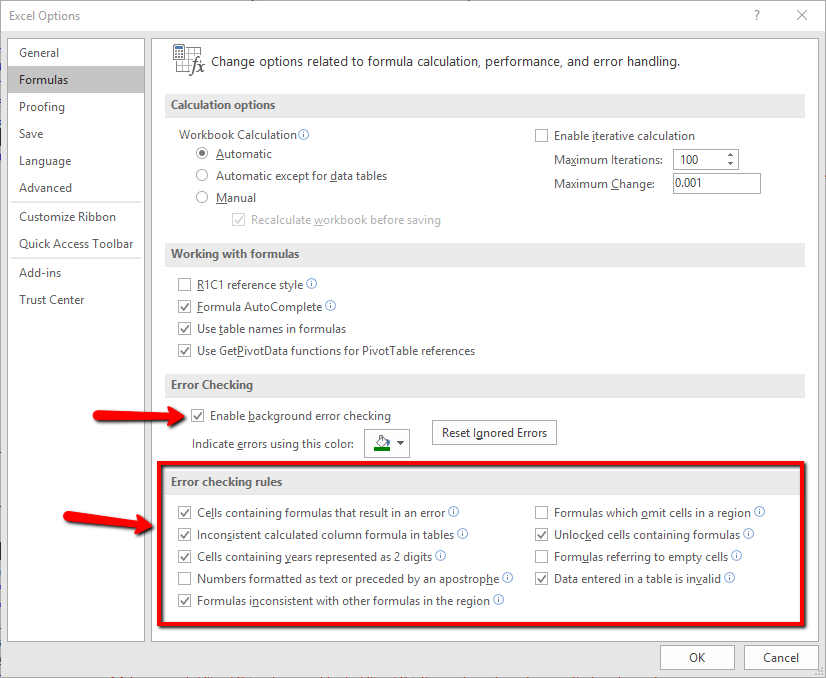Uncheck Use table names in formulas
The image size is (826, 678).
click(184, 329)
